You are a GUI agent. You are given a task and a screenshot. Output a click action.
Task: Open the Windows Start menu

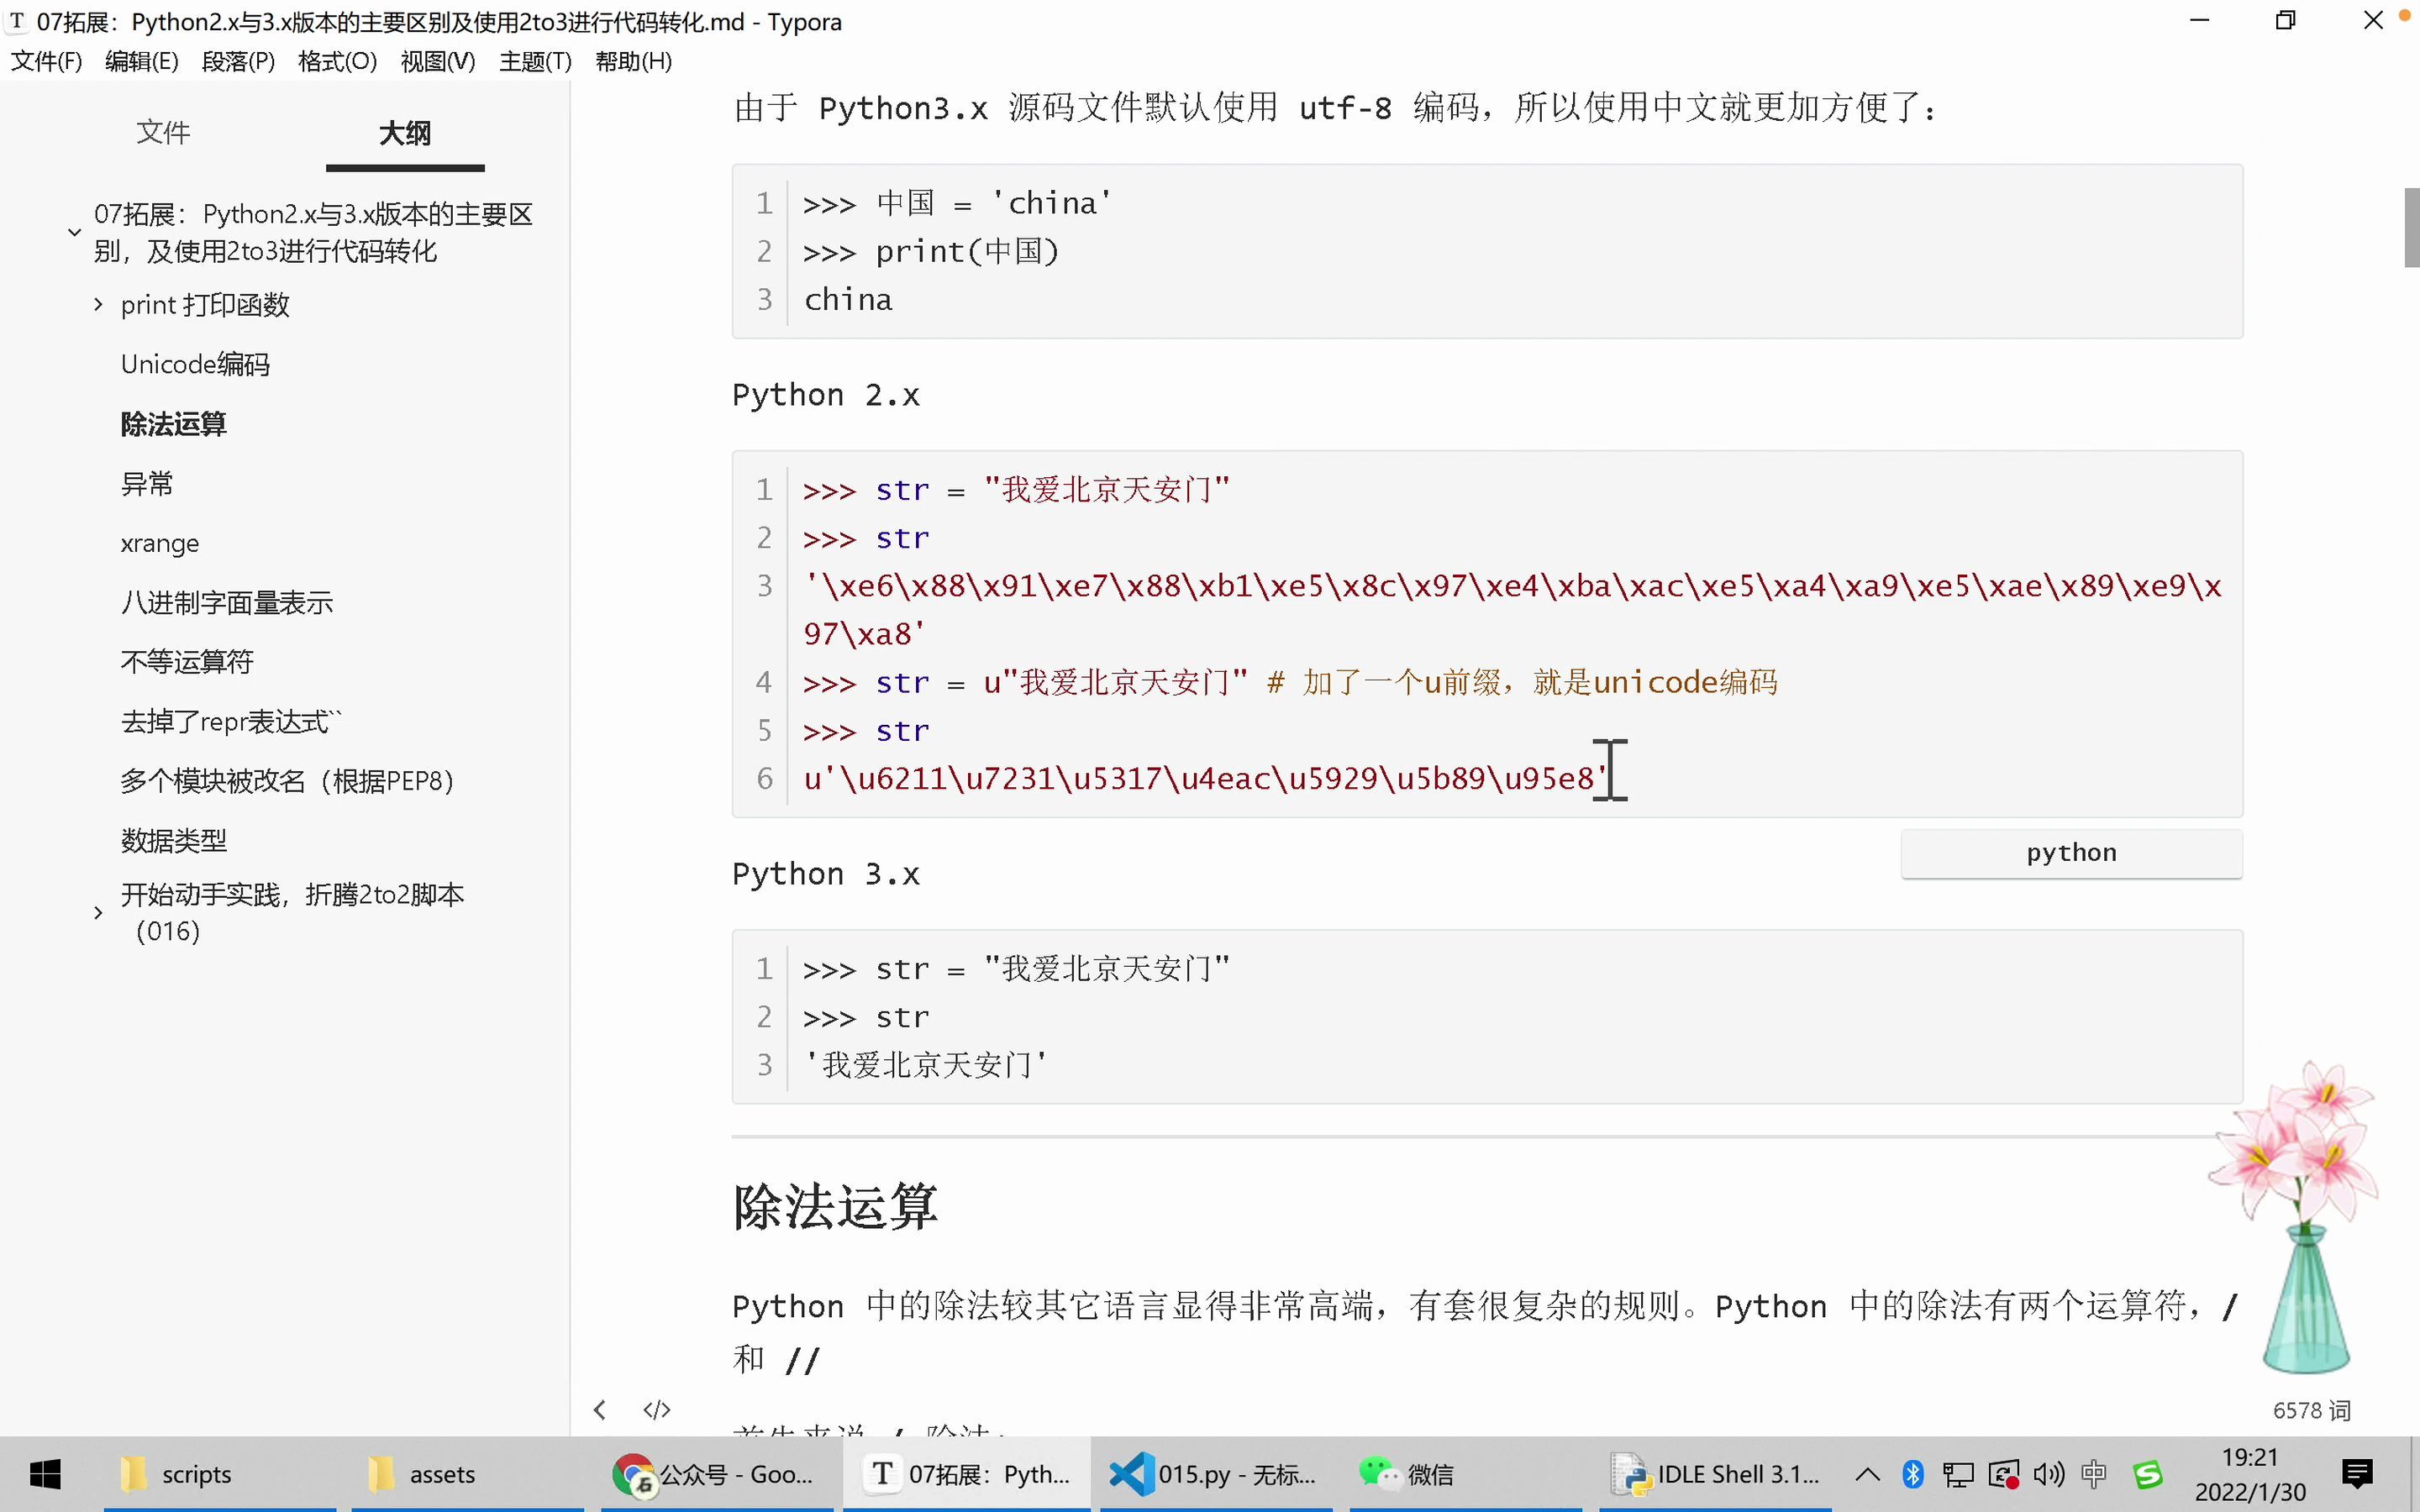45,1474
